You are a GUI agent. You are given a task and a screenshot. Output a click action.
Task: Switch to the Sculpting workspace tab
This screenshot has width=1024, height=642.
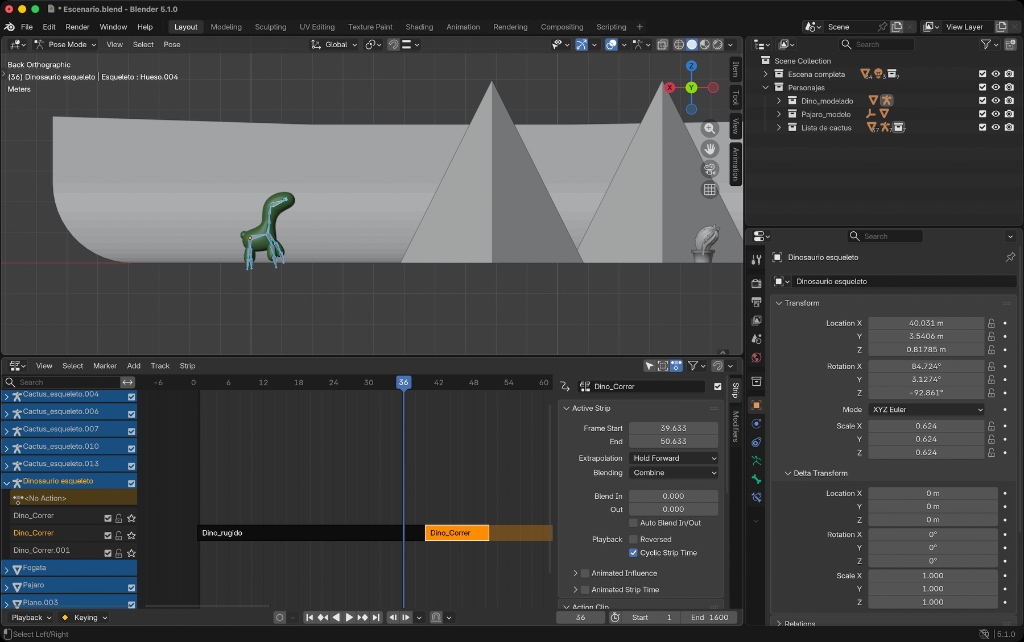click(270, 27)
